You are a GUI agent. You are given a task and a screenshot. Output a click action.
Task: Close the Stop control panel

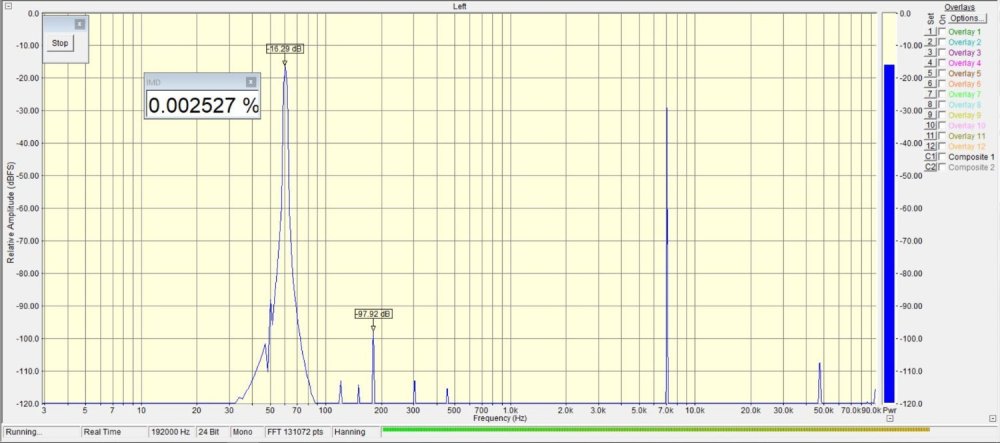80,23
